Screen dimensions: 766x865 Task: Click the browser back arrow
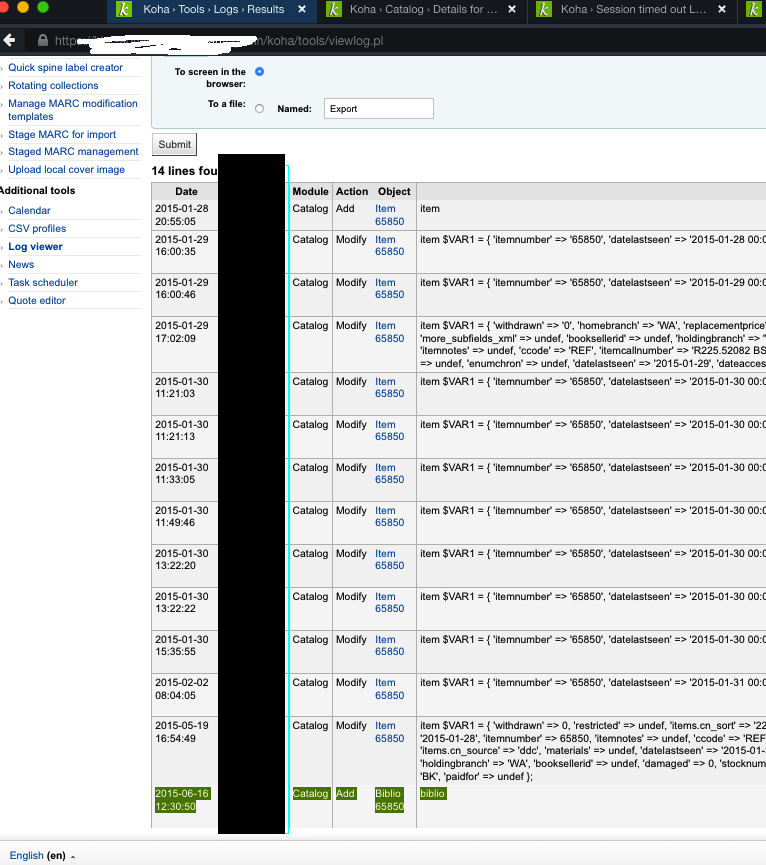(10, 41)
